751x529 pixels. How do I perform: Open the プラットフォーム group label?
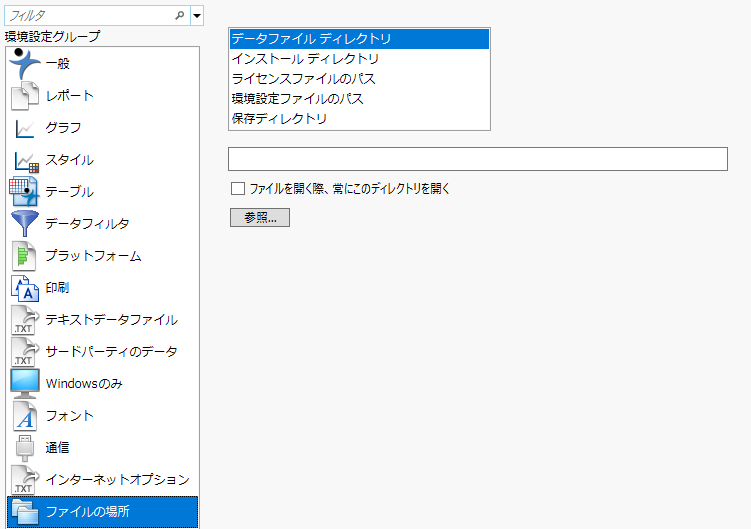[x=93, y=256]
